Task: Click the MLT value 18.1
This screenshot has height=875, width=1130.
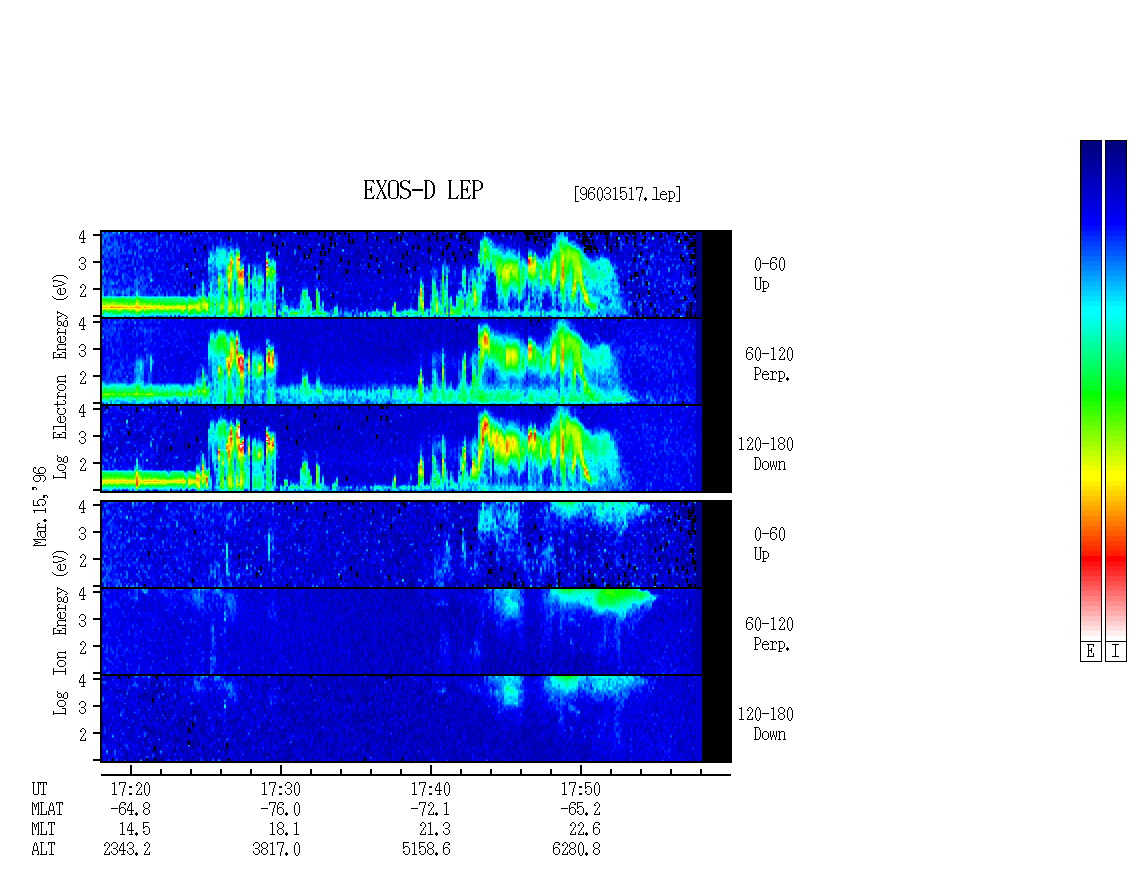Action: click(285, 830)
